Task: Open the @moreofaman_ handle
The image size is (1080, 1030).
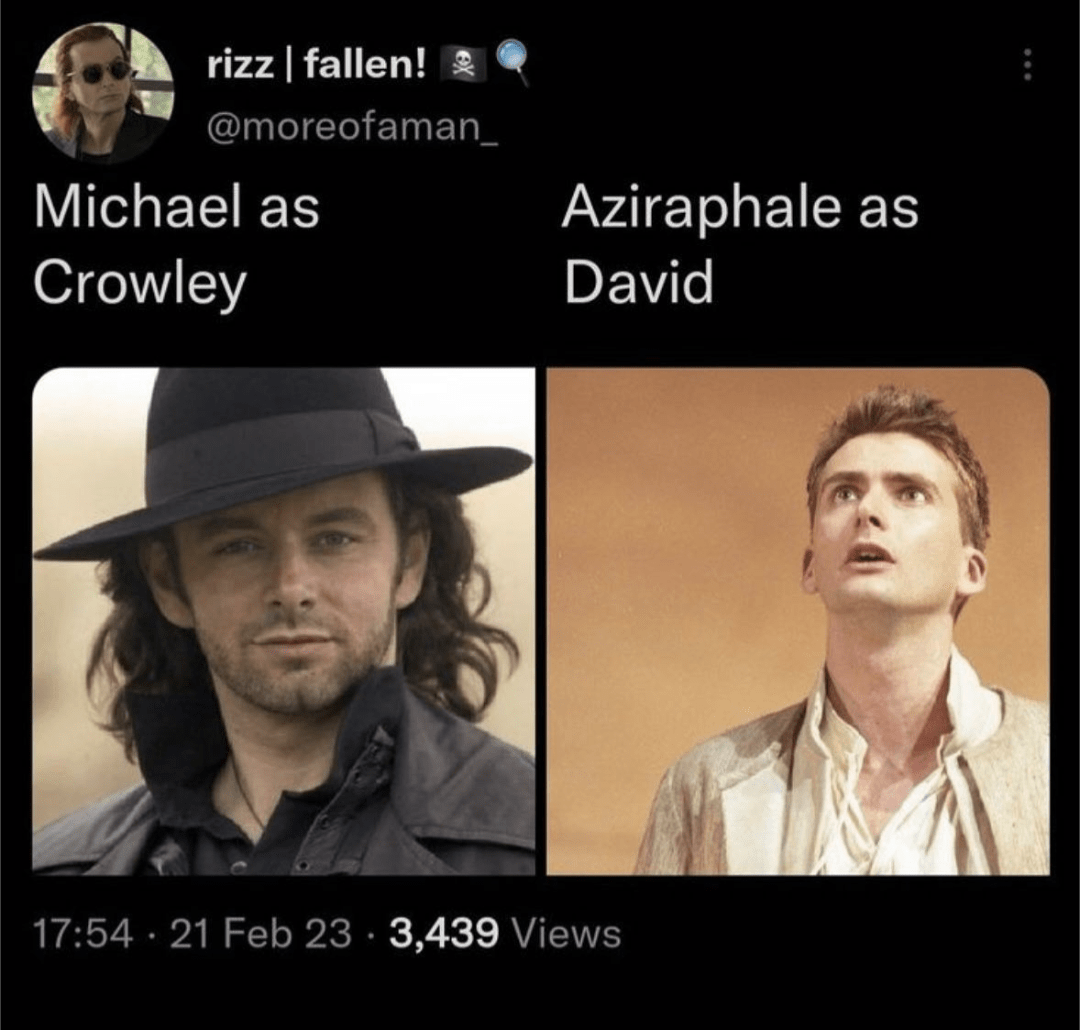Action: [350, 125]
